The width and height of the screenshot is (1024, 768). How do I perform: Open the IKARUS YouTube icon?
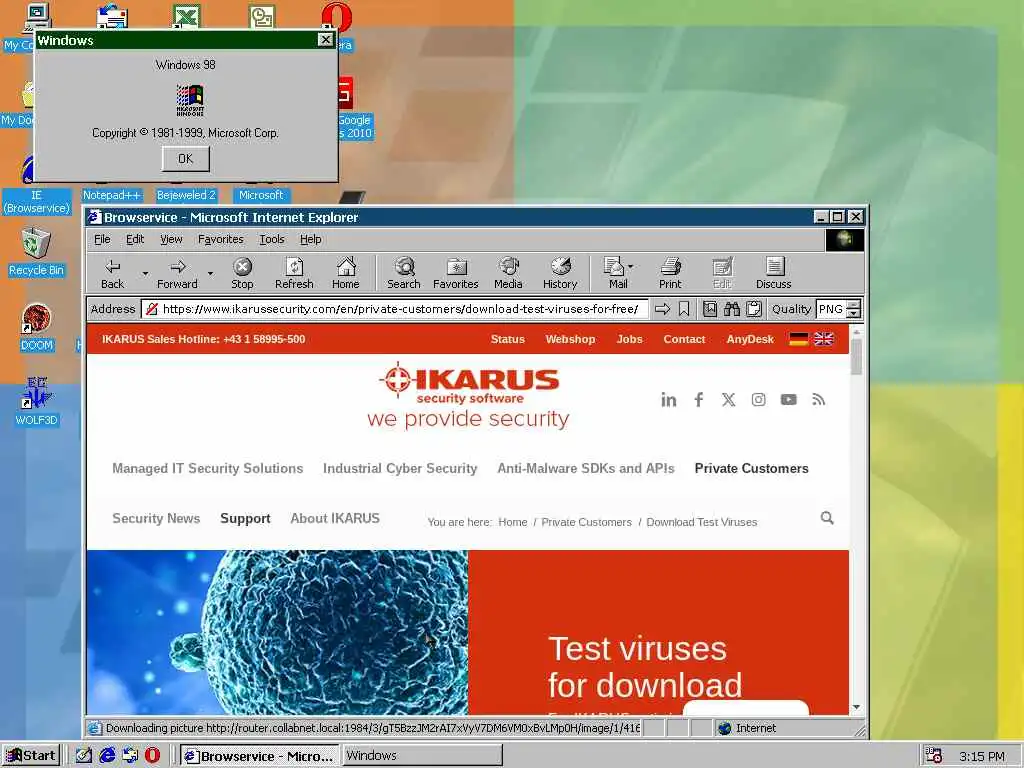pos(788,400)
